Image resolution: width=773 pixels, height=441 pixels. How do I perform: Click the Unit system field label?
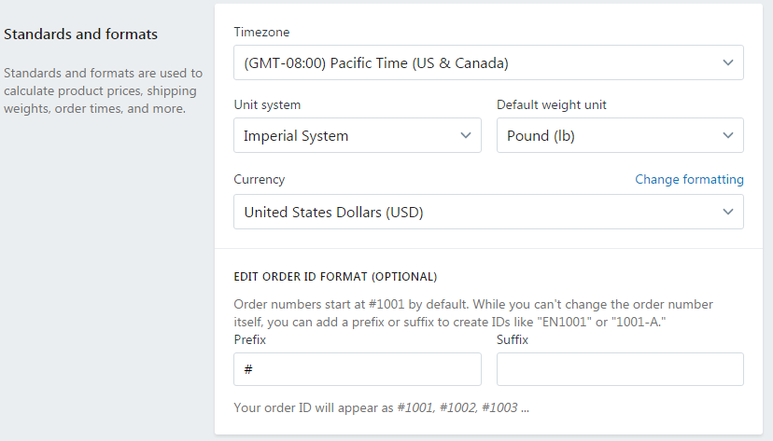[267, 105]
